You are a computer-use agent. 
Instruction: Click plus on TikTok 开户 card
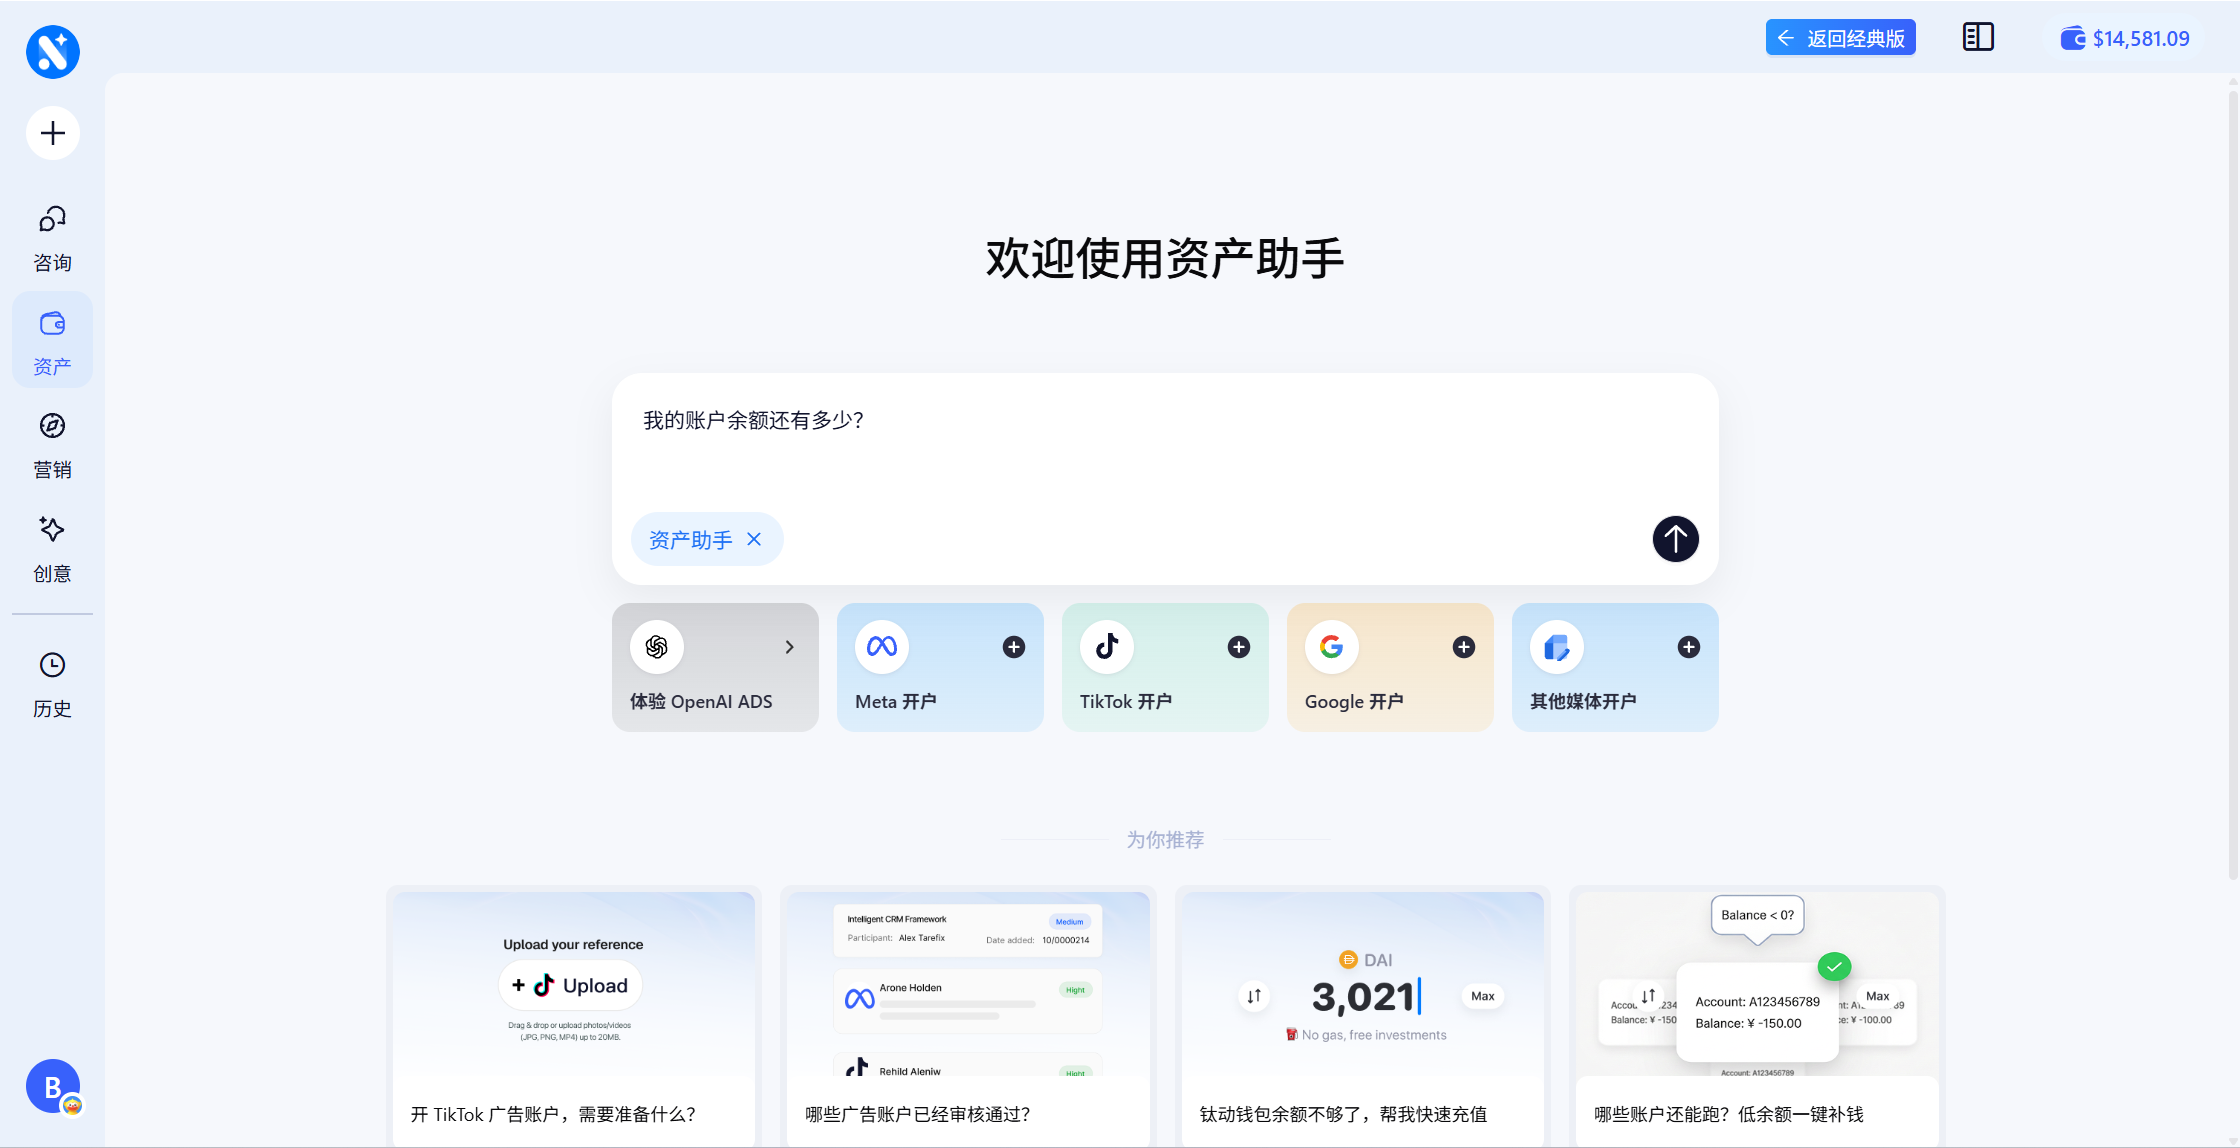click(x=1238, y=647)
